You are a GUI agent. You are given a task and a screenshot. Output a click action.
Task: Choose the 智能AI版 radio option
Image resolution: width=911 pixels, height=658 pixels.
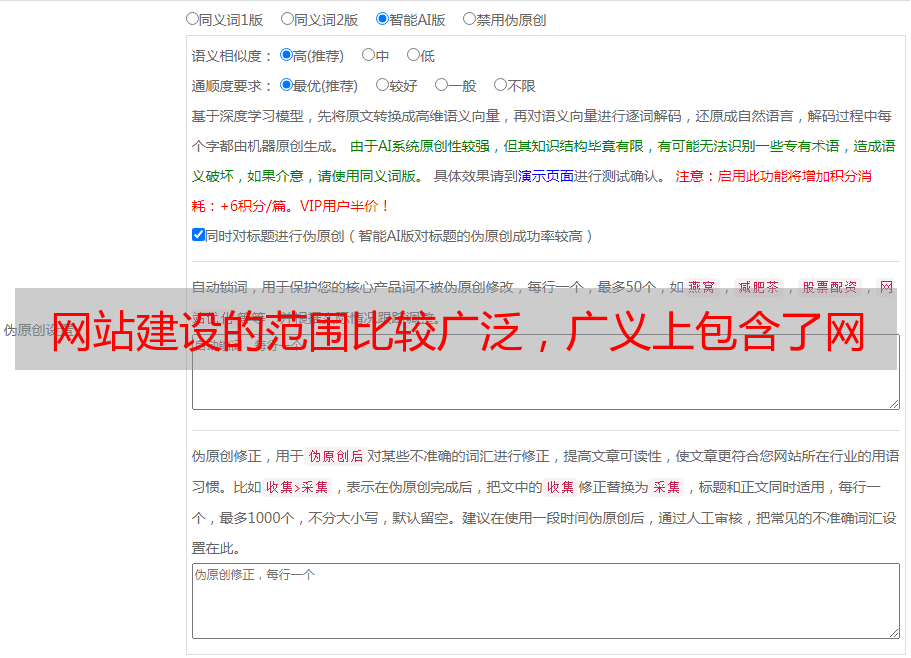382,19
